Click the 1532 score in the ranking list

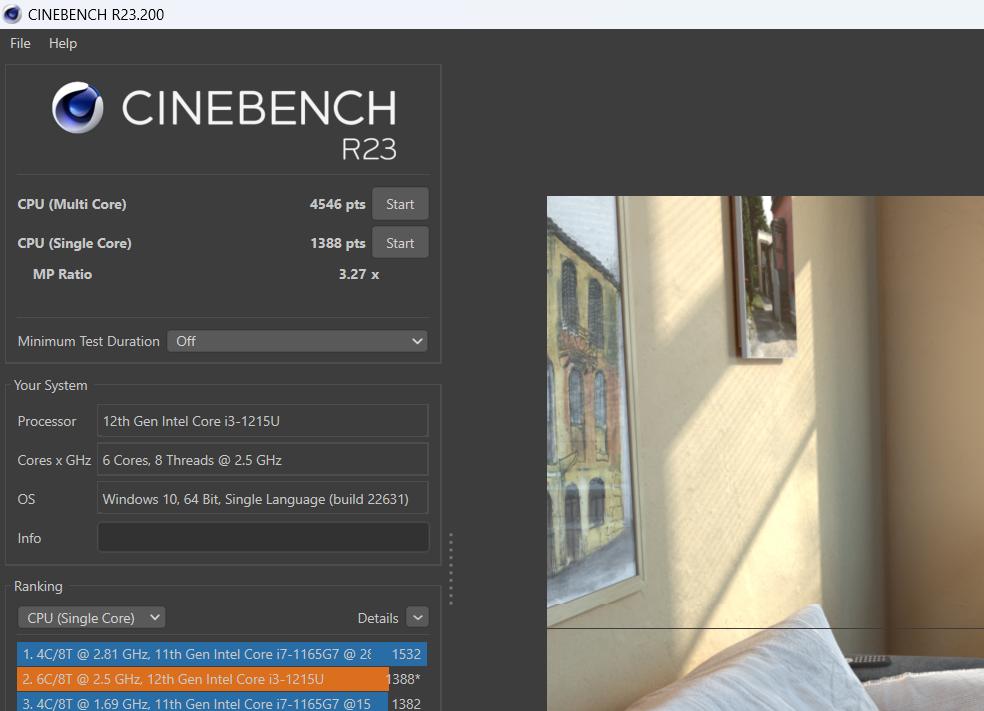click(x=406, y=654)
